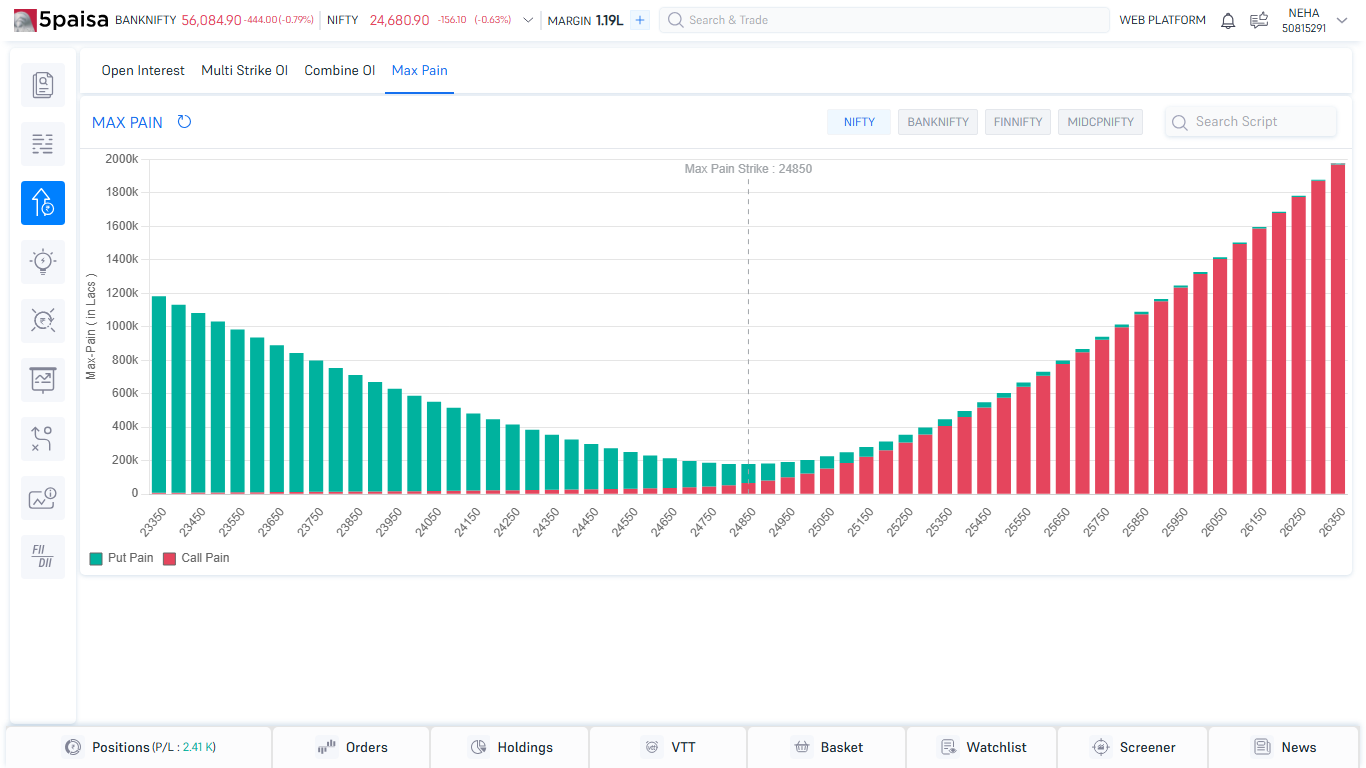Open the FII DII data icon

pos(43,557)
